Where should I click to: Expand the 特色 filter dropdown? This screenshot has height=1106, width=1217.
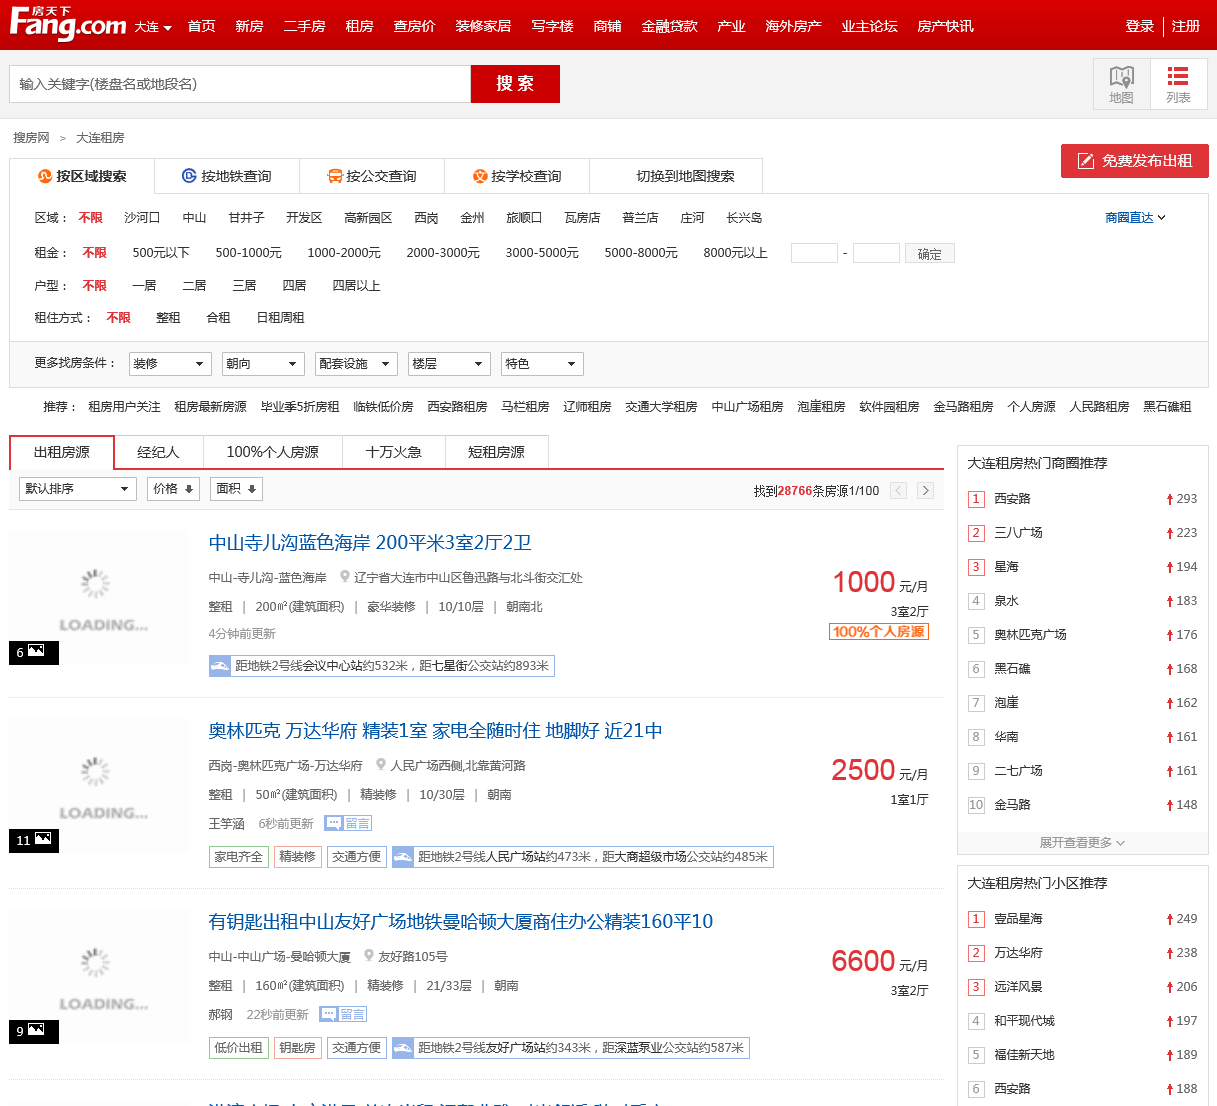coord(542,364)
